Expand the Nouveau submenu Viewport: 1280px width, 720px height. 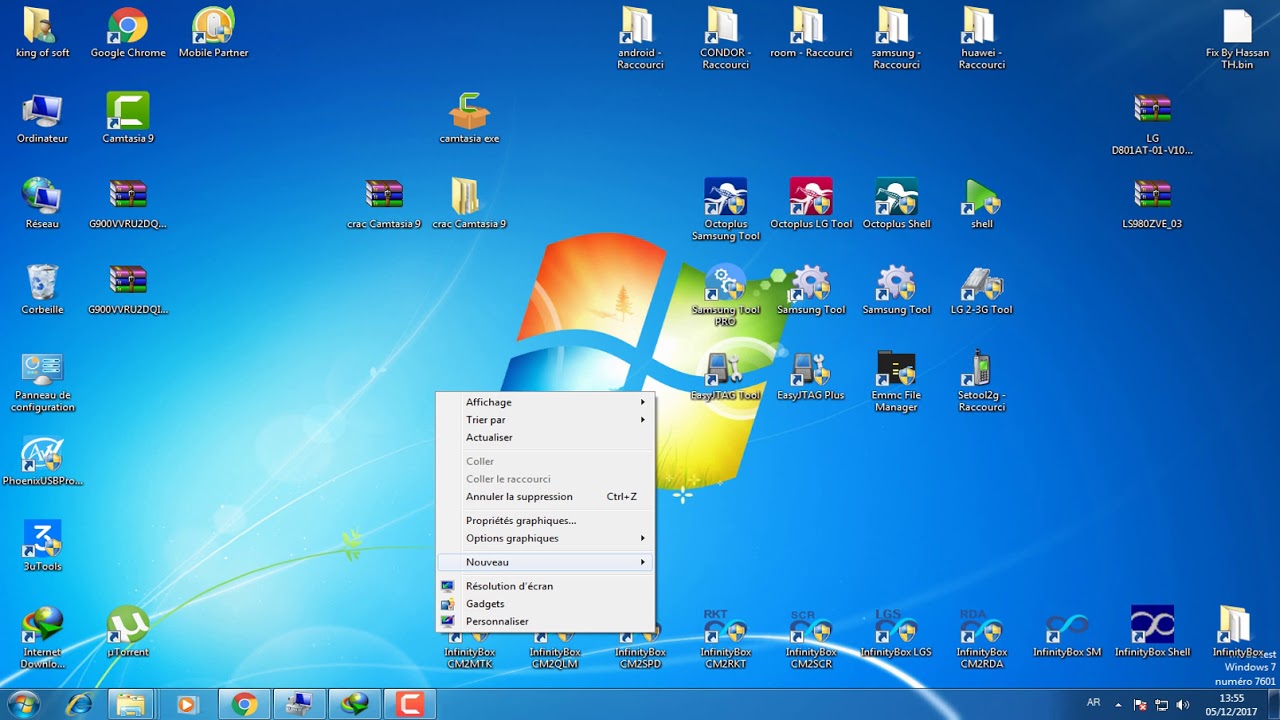[546, 562]
